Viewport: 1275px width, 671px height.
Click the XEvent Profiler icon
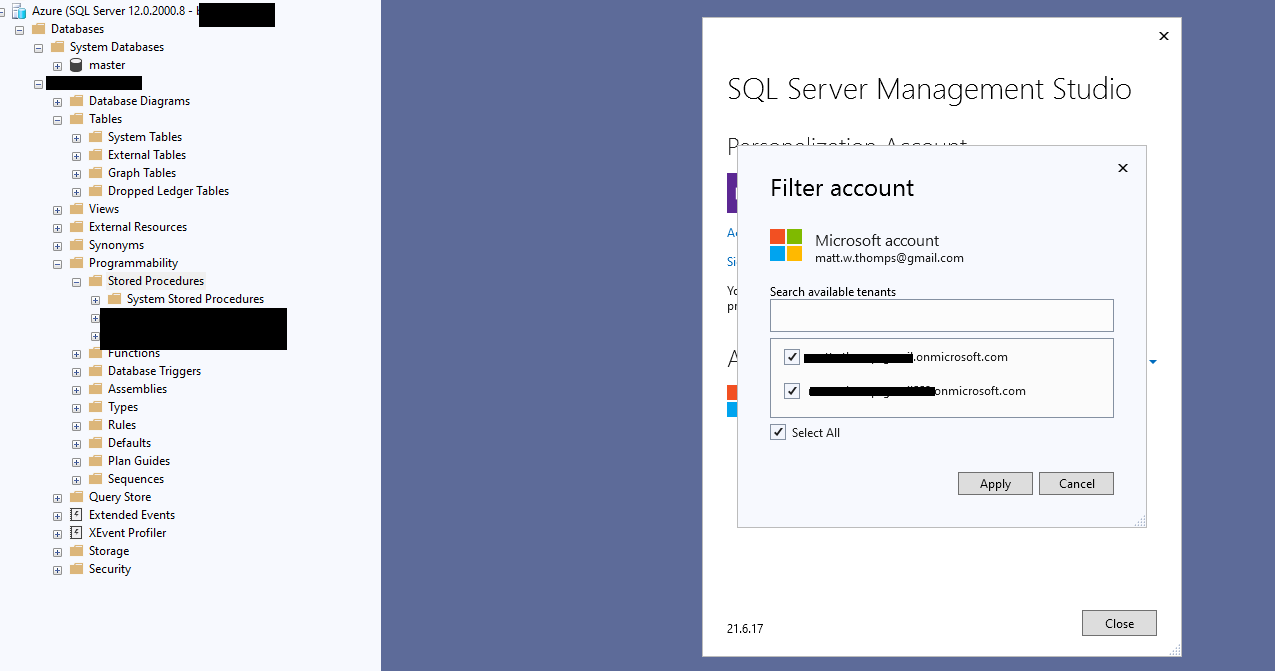click(76, 533)
